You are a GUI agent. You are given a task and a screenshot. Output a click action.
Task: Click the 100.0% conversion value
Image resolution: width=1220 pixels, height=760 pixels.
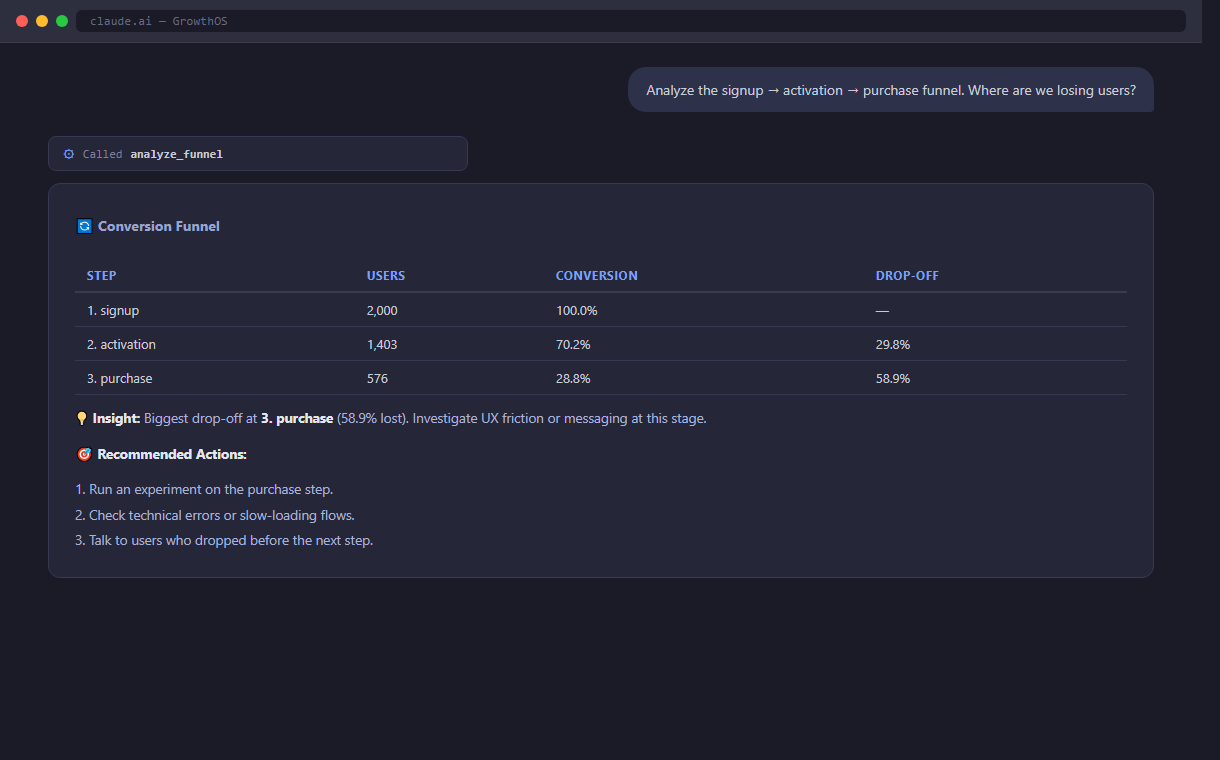pyautogui.click(x=577, y=311)
